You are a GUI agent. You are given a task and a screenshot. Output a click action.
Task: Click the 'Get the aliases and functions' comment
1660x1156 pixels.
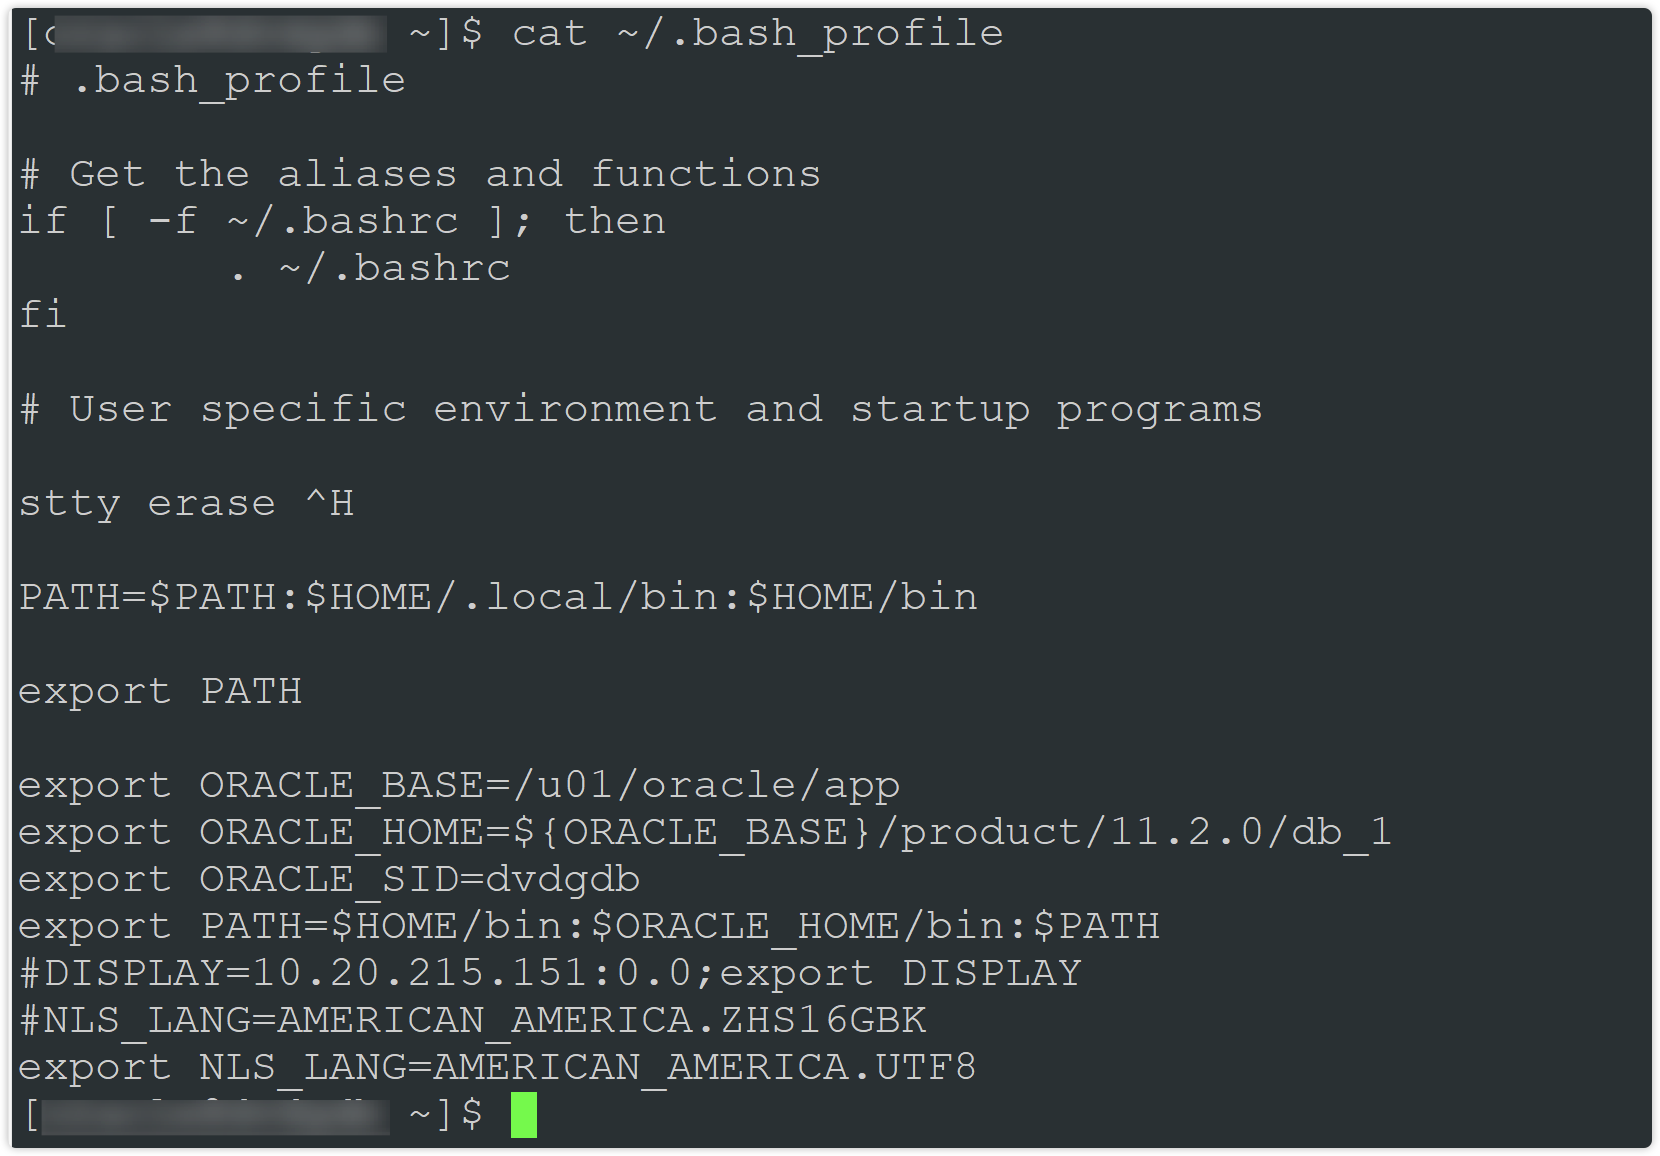coord(445,175)
